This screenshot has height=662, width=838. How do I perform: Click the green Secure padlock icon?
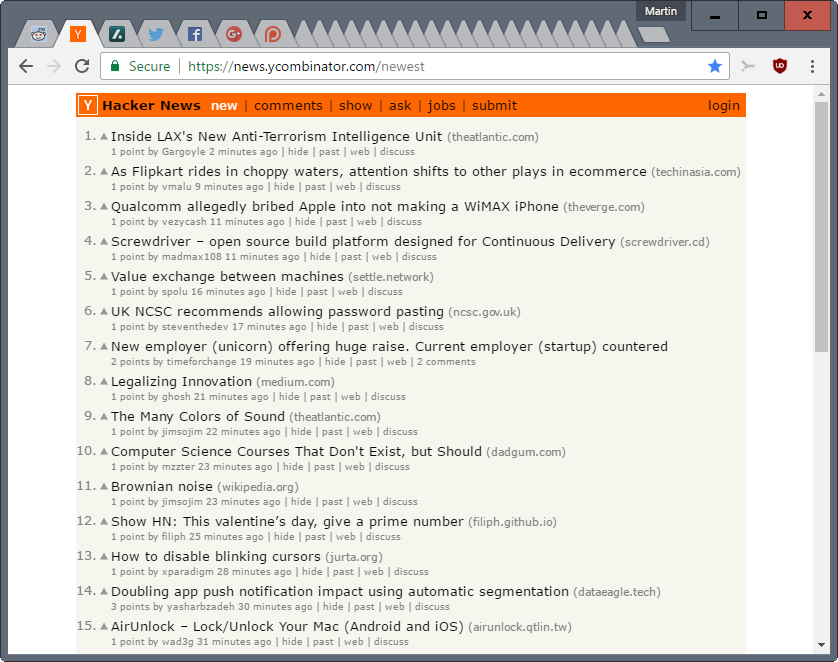114,66
